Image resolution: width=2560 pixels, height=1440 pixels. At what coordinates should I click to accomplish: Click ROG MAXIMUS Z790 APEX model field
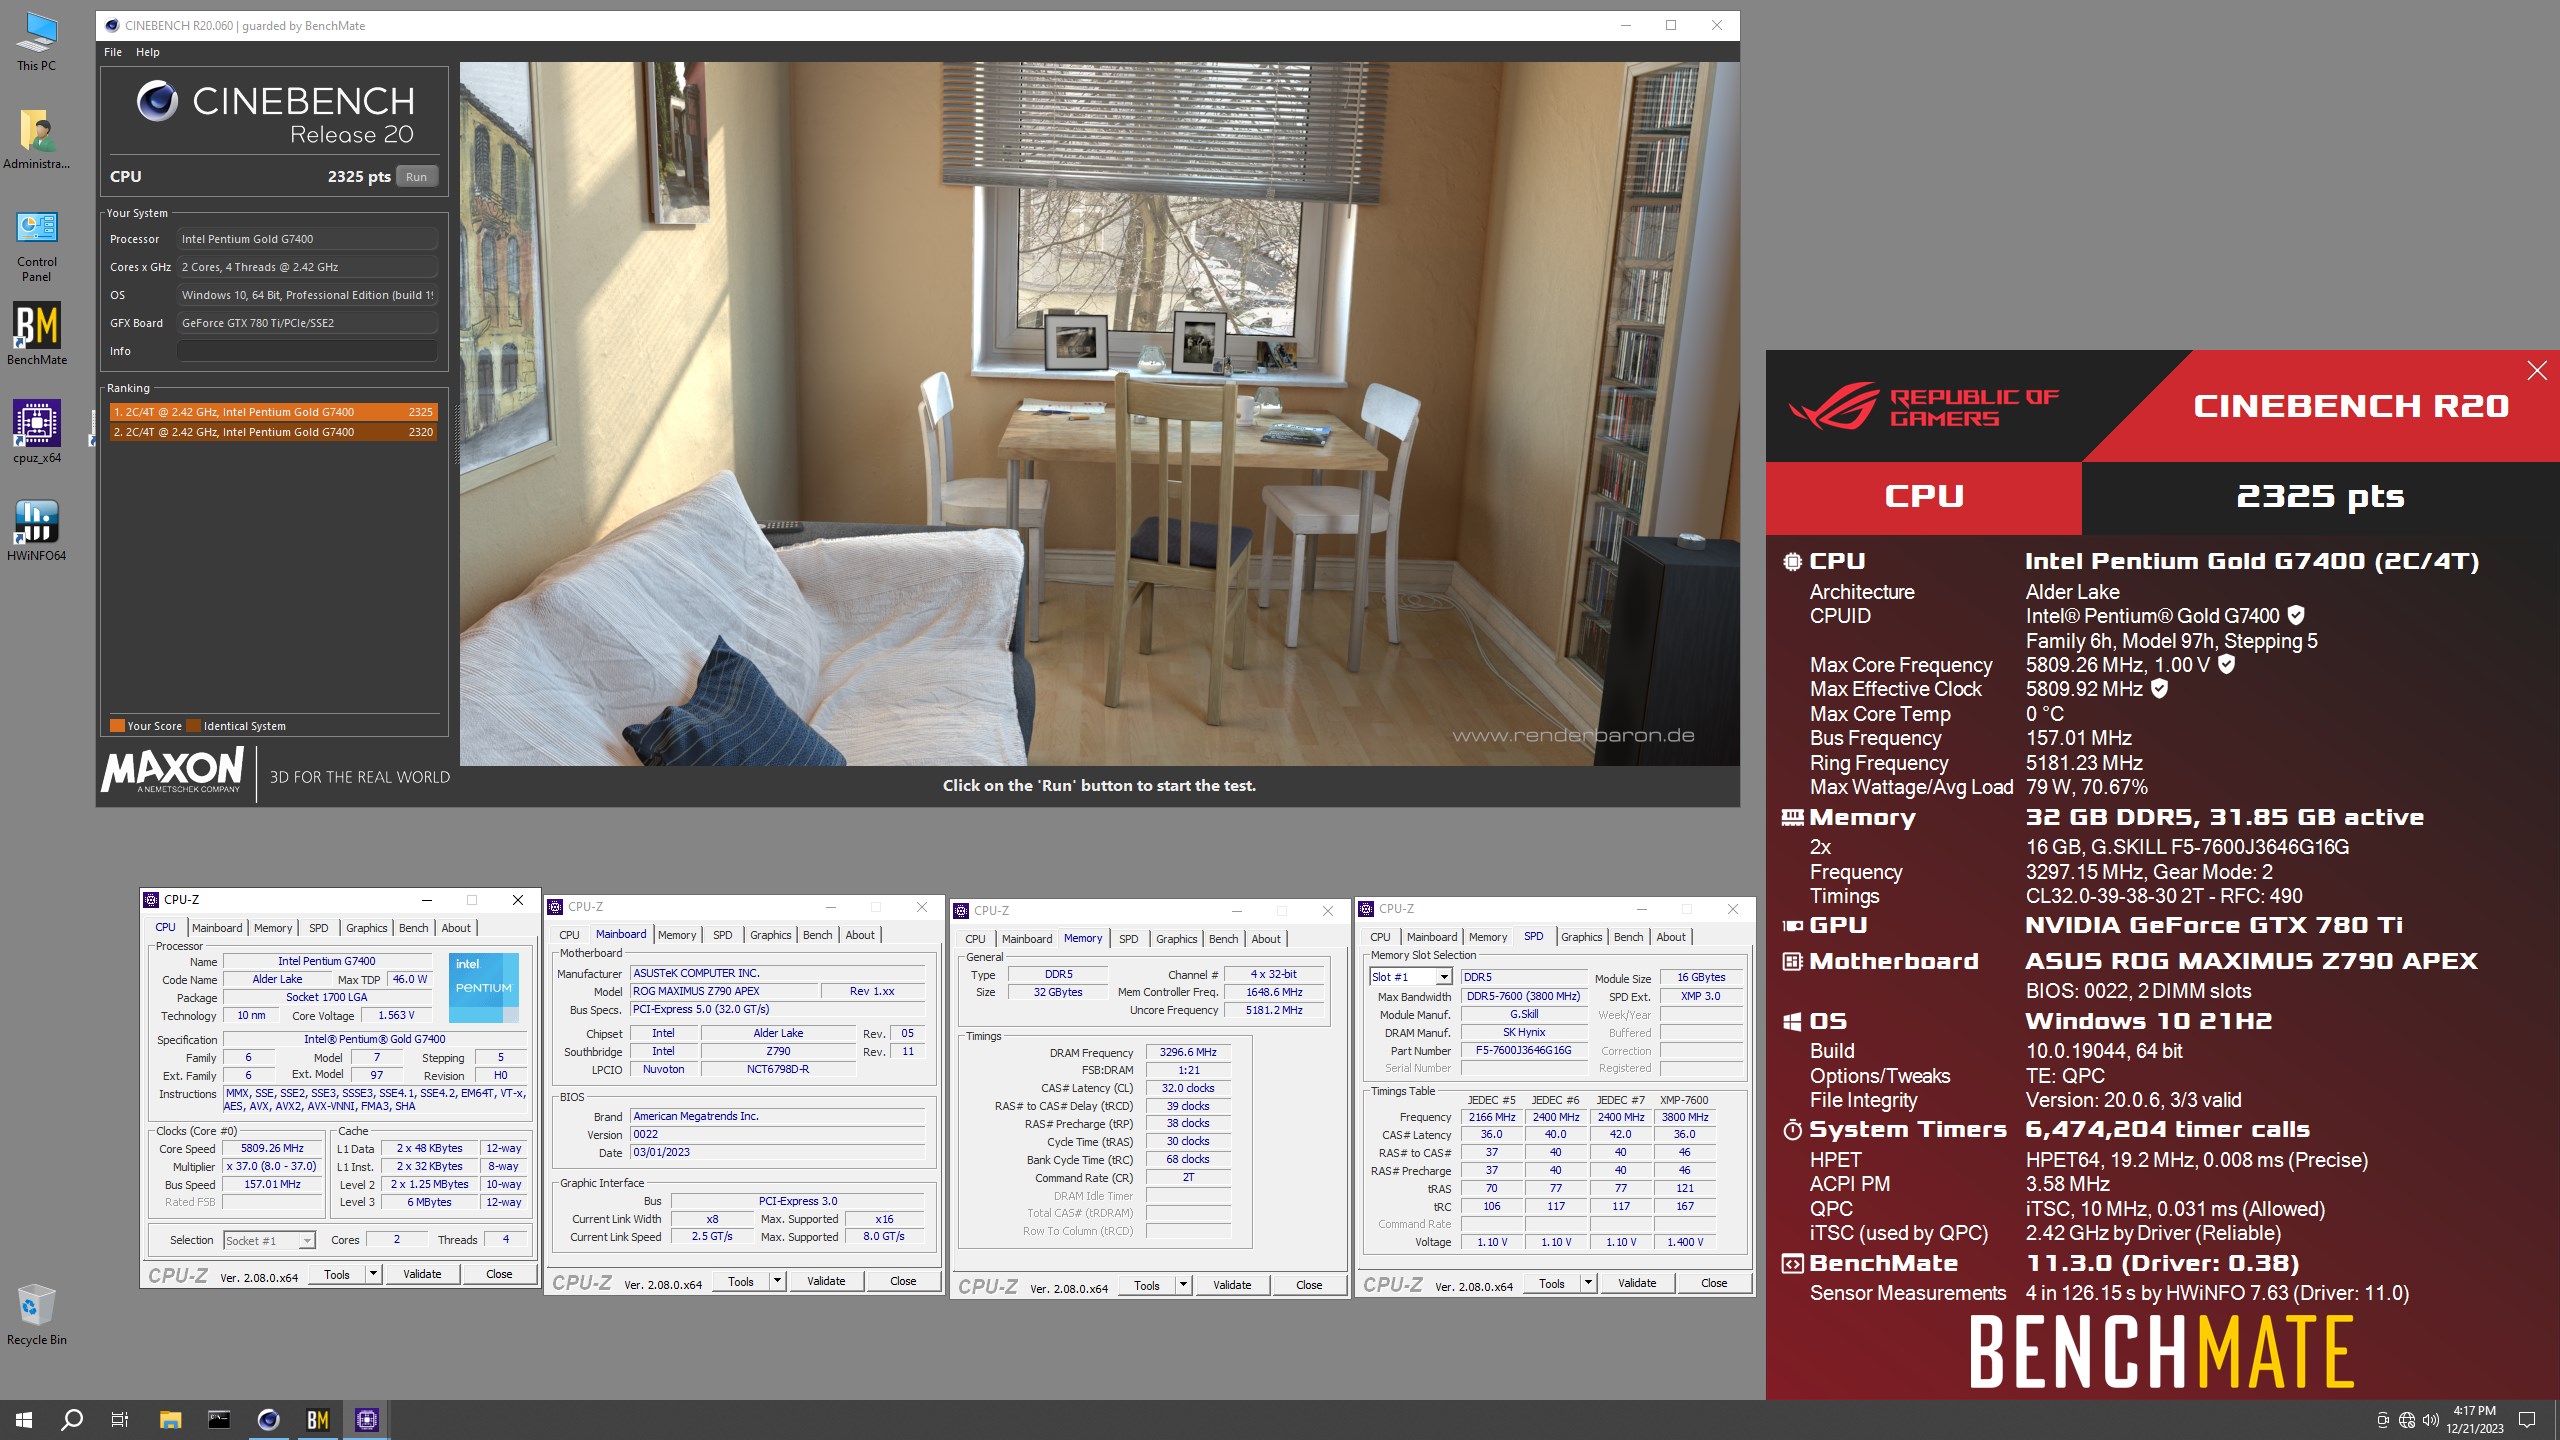coord(724,991)
